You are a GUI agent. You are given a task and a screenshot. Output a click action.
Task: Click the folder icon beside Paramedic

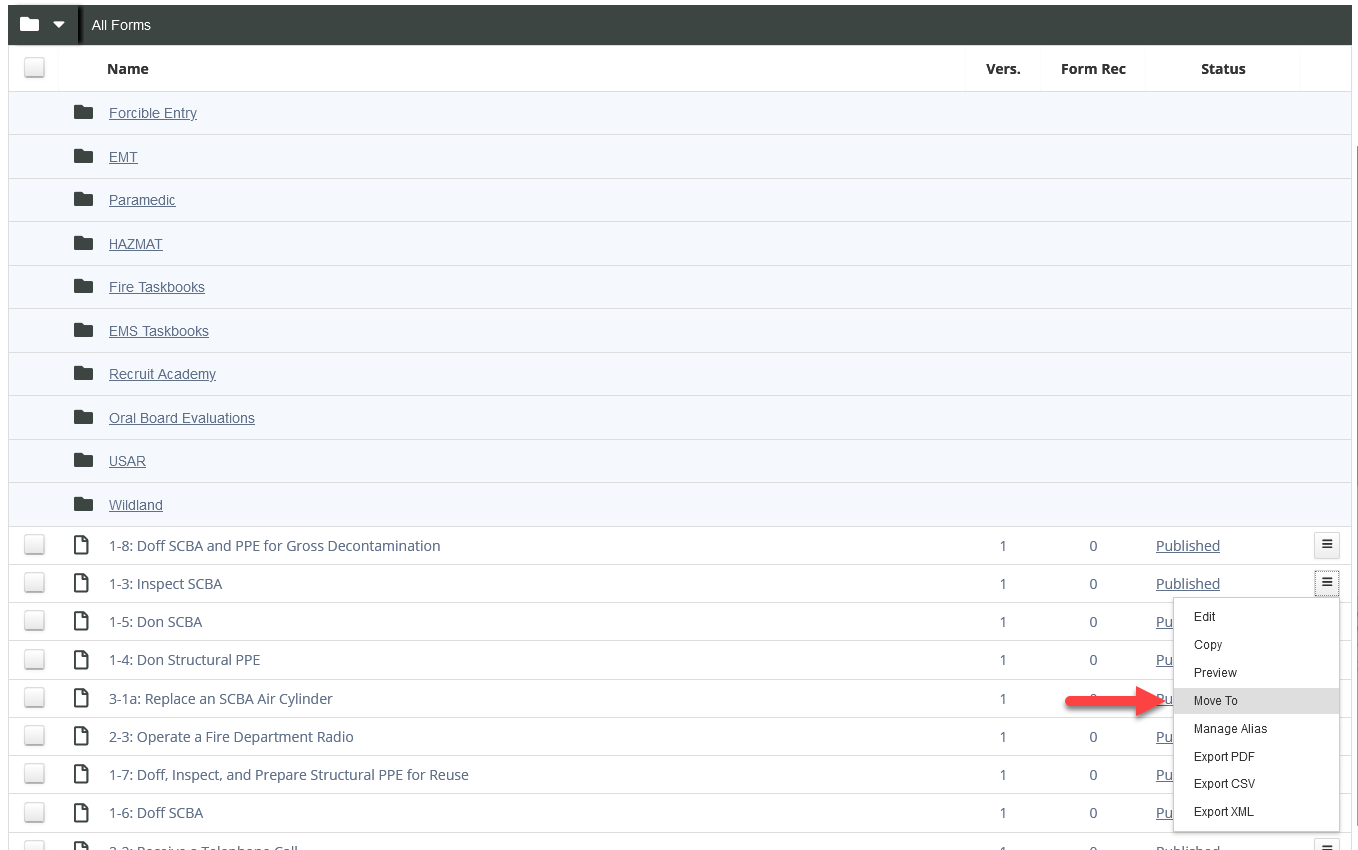click(x=83, y=200)
